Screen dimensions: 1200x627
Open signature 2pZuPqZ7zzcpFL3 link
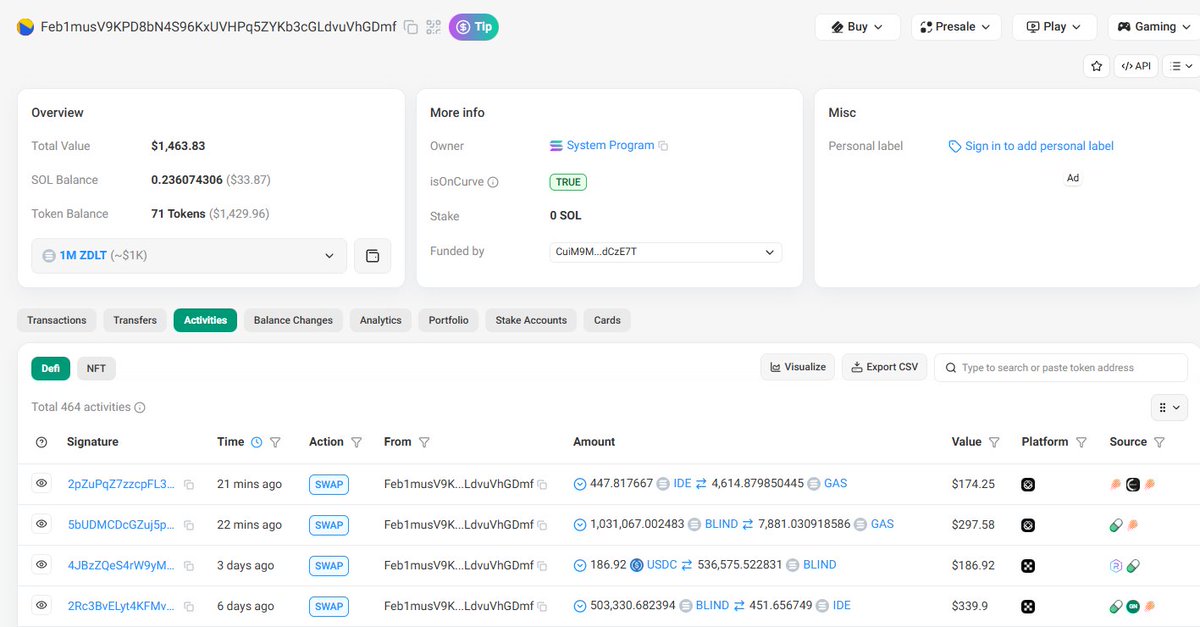[x=121, y=484]
